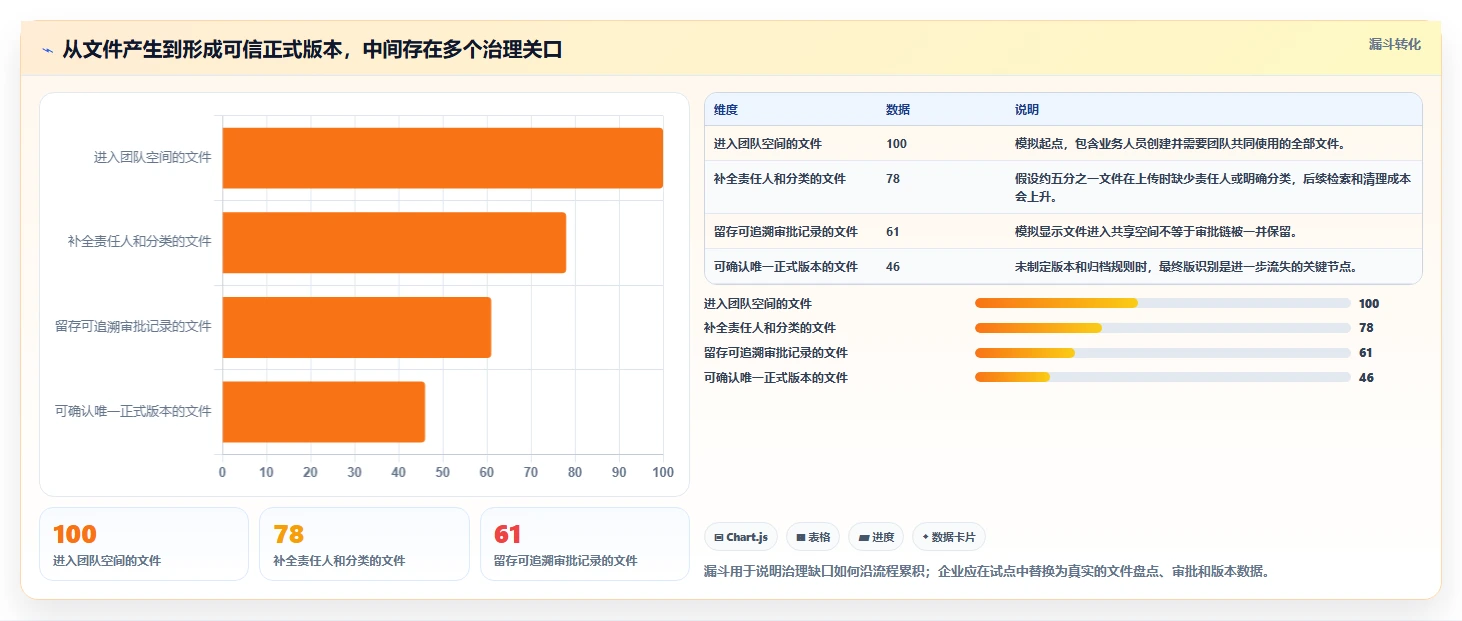Click the 进度 chip icon
Image resolution: width=1462 pixels, height=621 pixels.
point(864,538)
